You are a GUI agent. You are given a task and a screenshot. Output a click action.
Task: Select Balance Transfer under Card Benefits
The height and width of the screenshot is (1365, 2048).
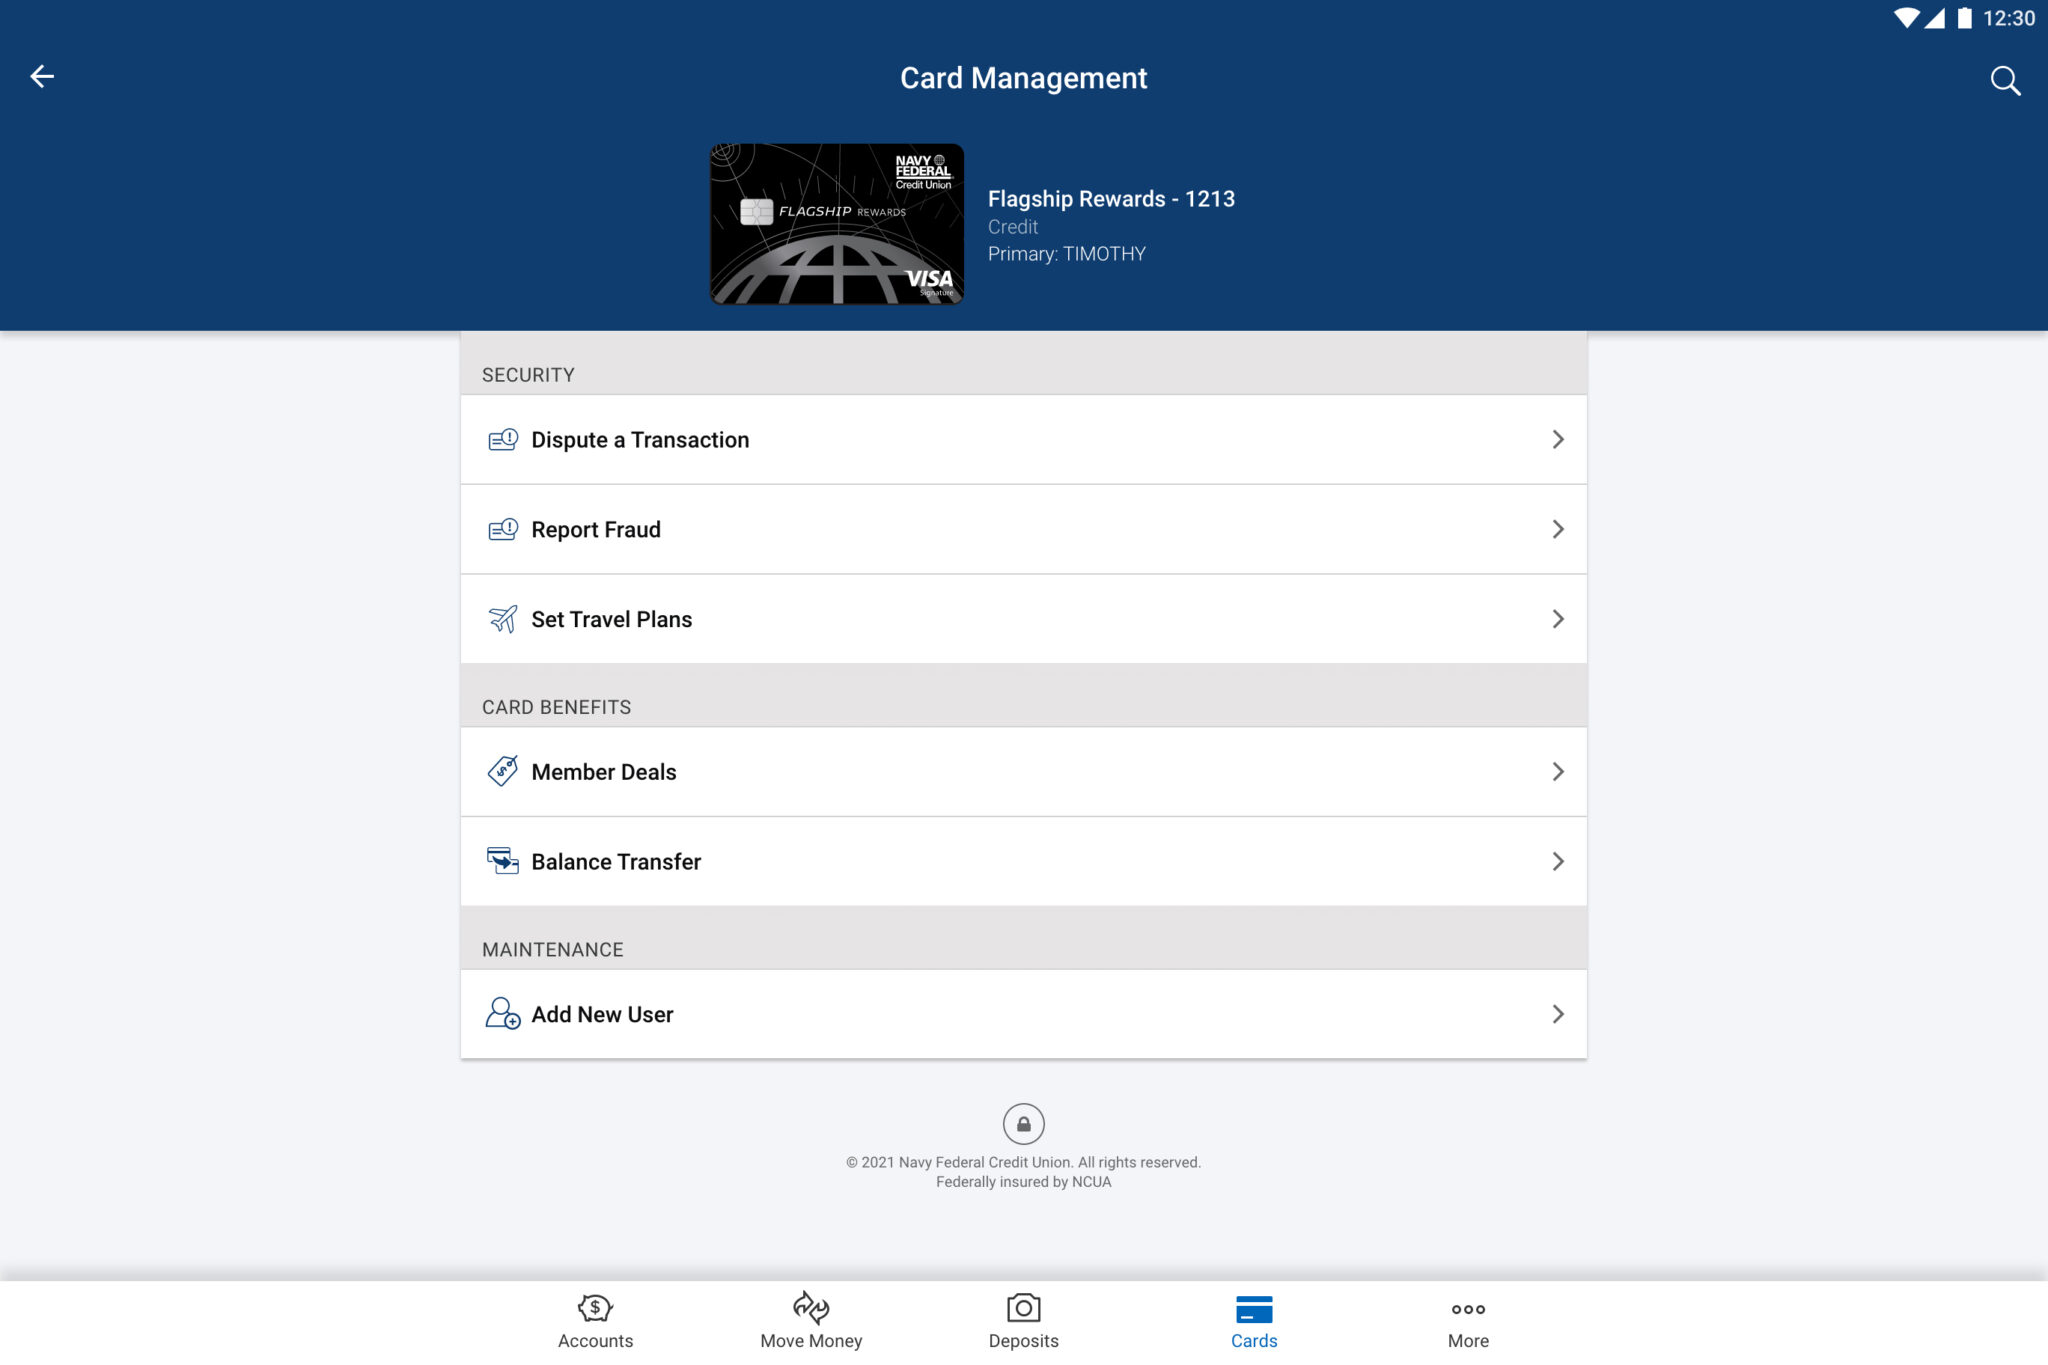point(616,861)
